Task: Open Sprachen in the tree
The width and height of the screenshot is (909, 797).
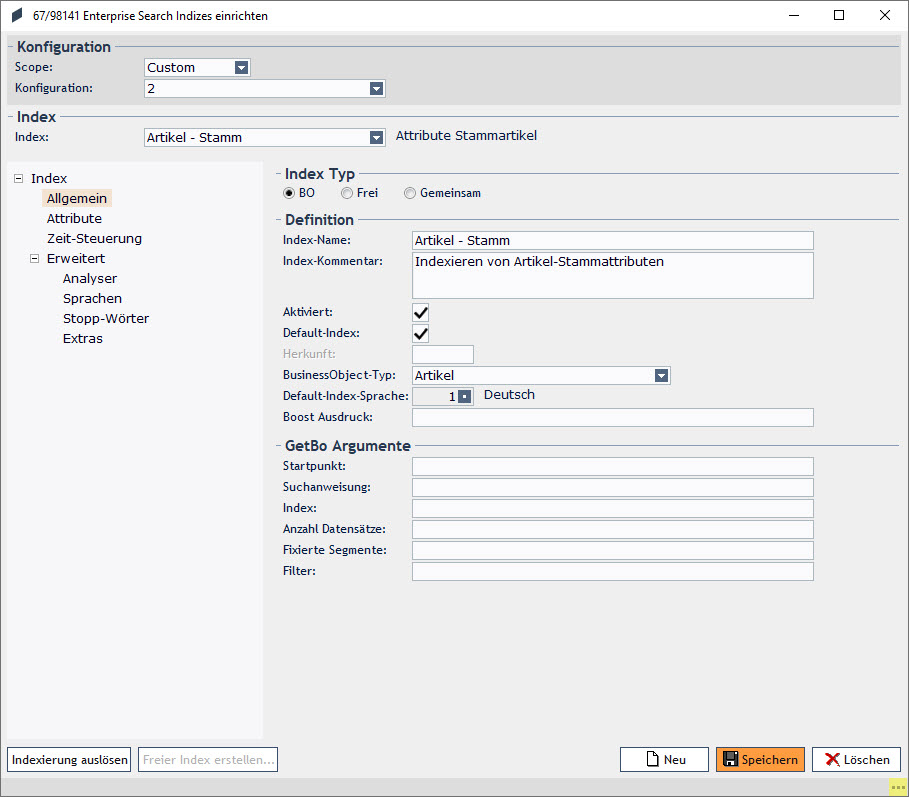Action: point(92,299)
